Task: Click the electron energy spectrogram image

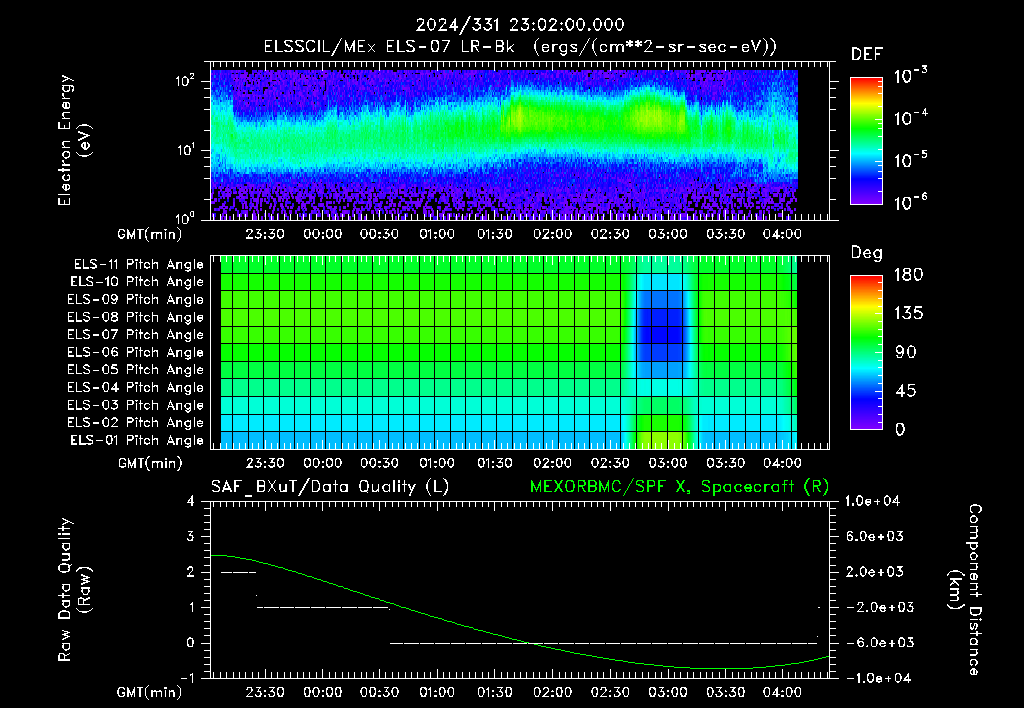Action: [x=504, y=144]
